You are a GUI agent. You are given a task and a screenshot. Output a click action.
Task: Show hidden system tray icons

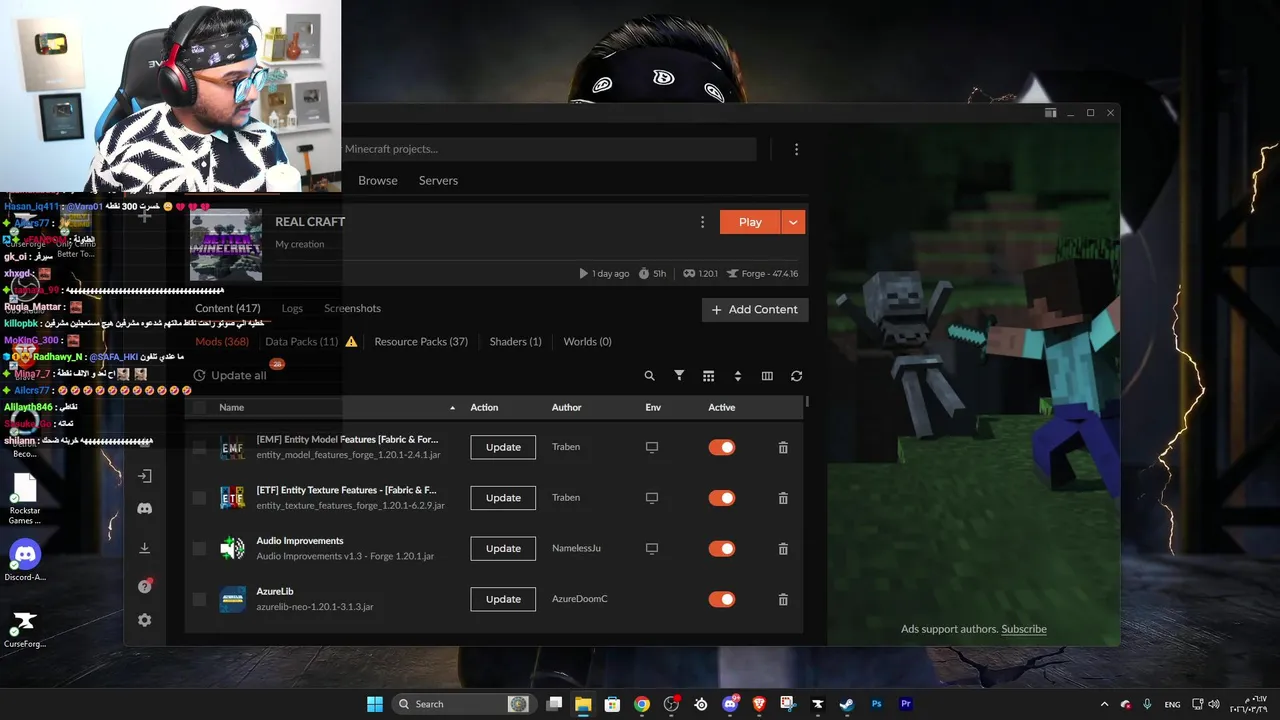[x=1104, y=704]
